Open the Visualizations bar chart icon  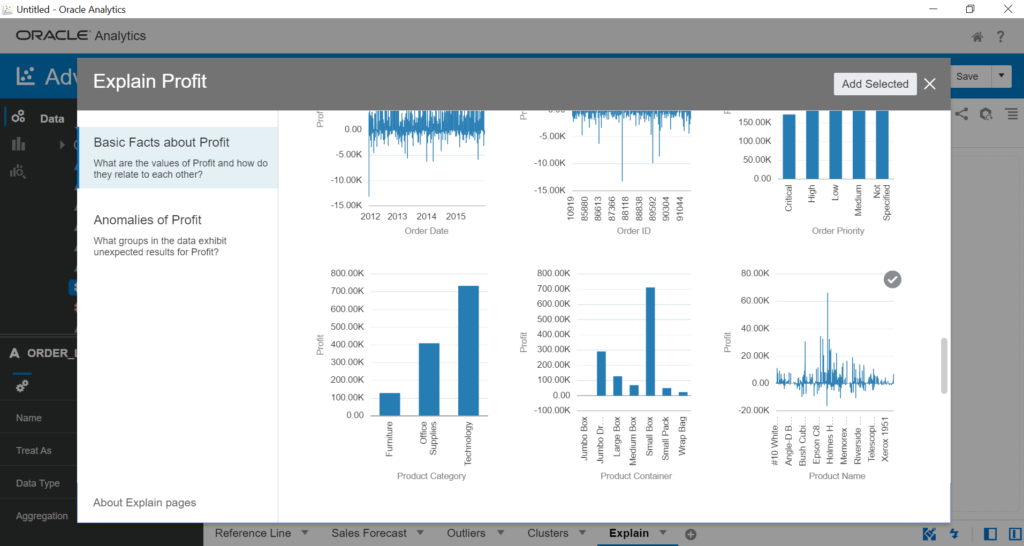(x=18, y=144)
